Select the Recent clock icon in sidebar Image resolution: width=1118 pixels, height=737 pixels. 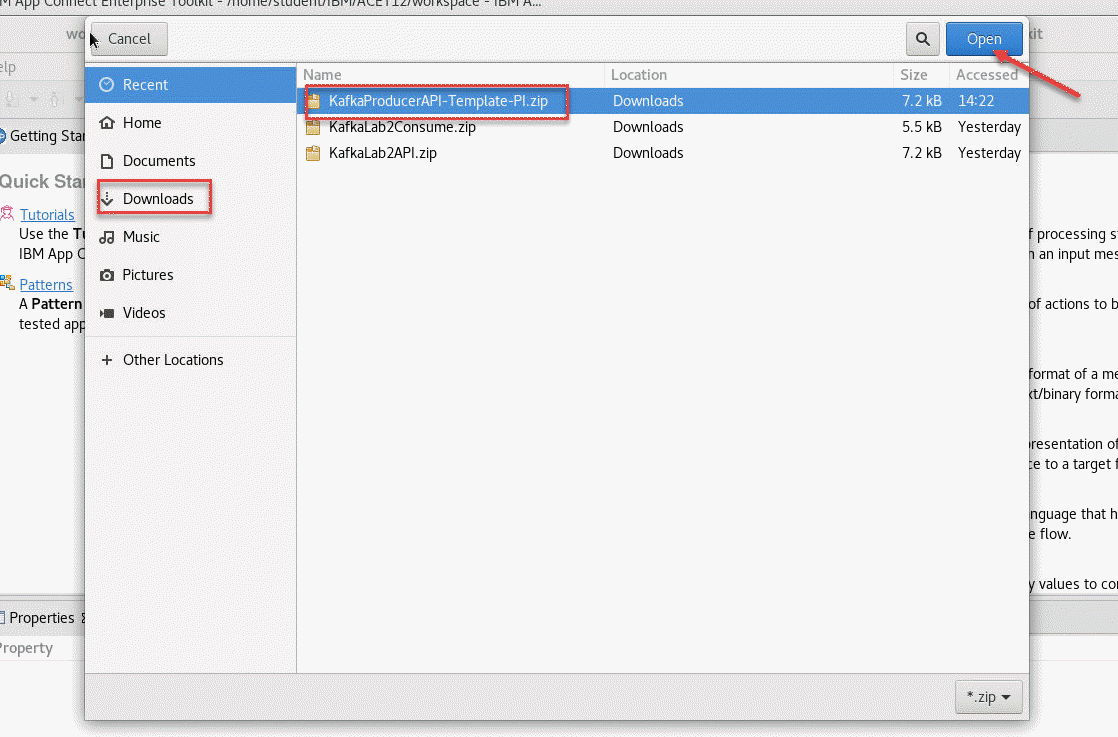click(107, 85)
